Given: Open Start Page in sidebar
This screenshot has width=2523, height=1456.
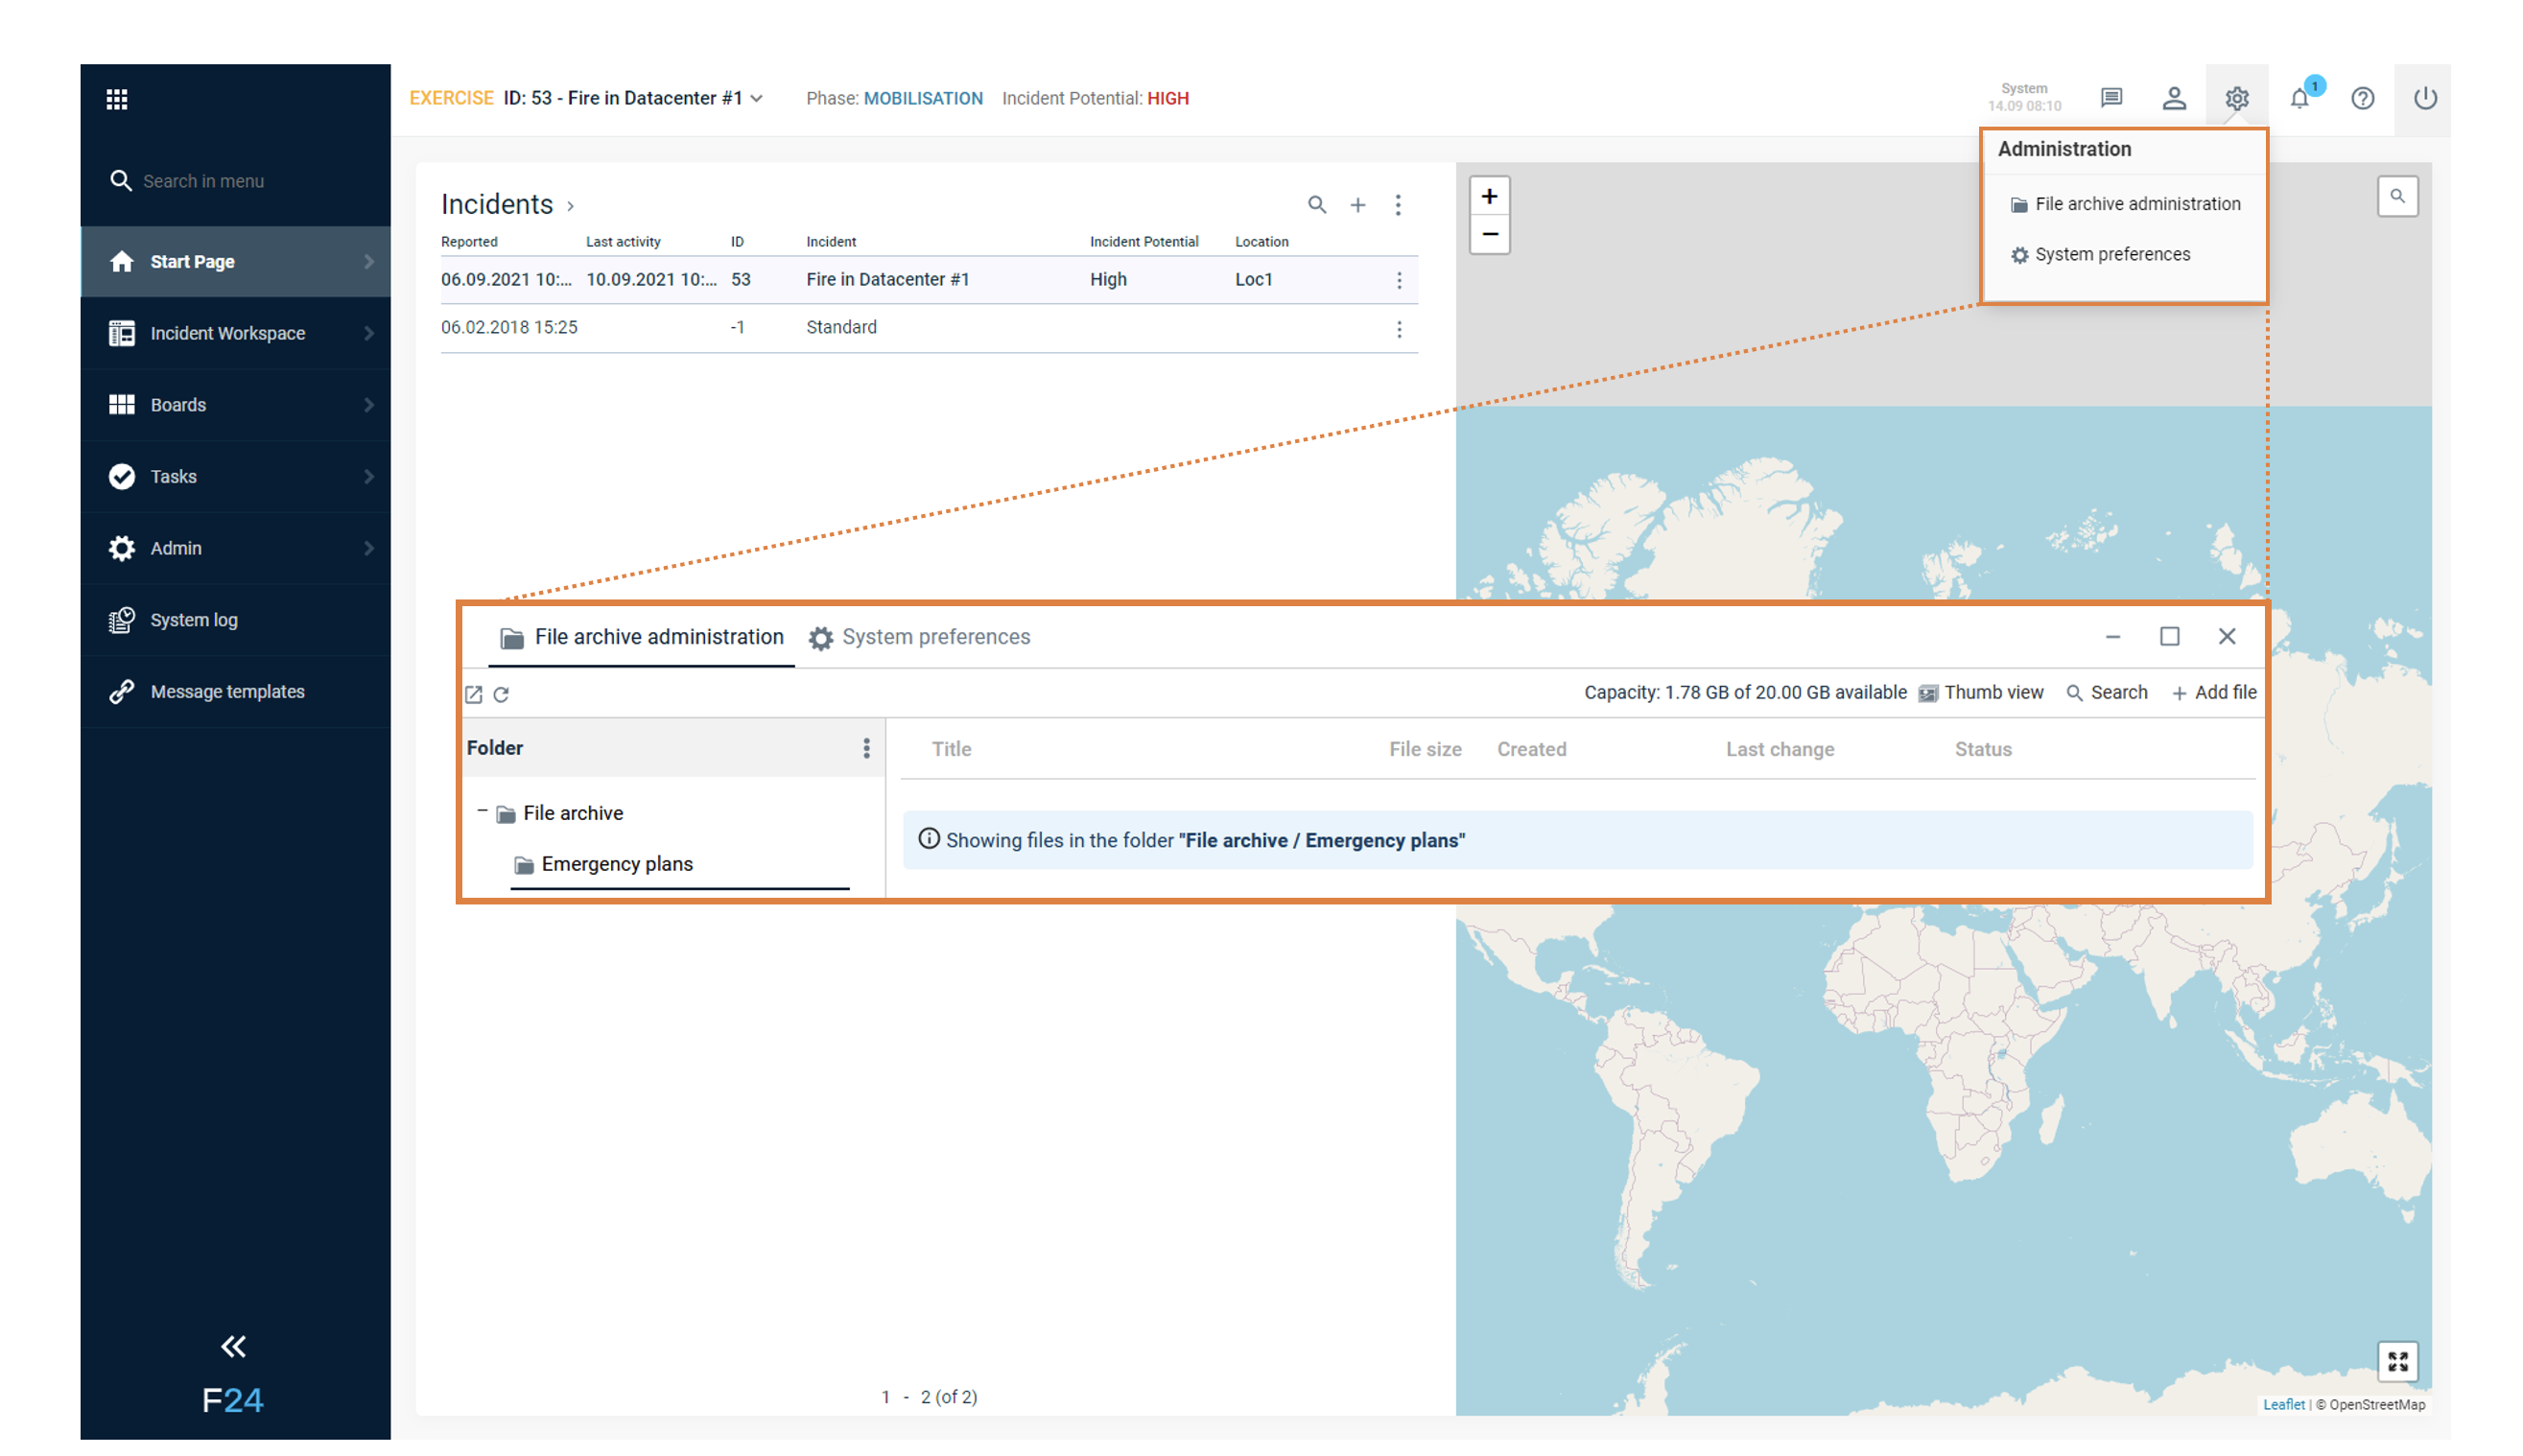Looking at the screenshot, I should 236,262.
